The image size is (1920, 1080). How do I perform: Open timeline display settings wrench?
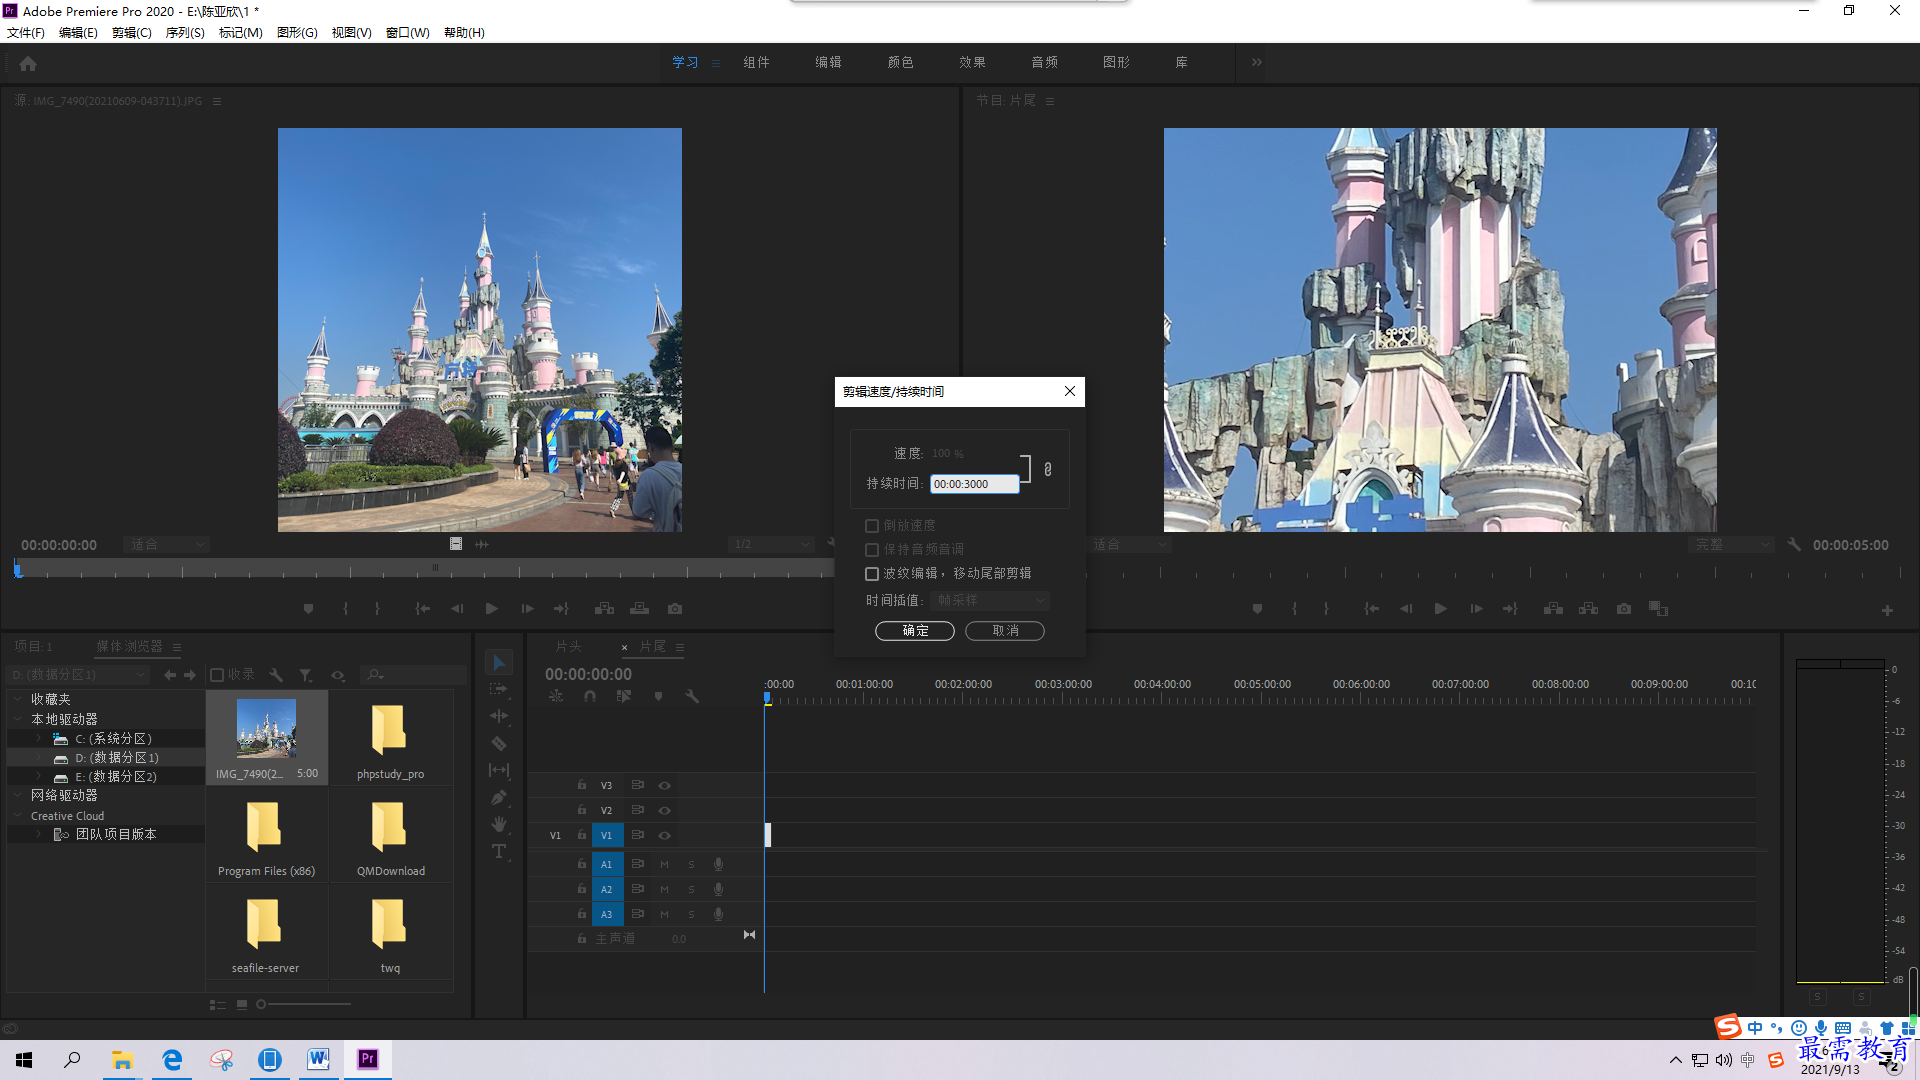coord(692,696)
